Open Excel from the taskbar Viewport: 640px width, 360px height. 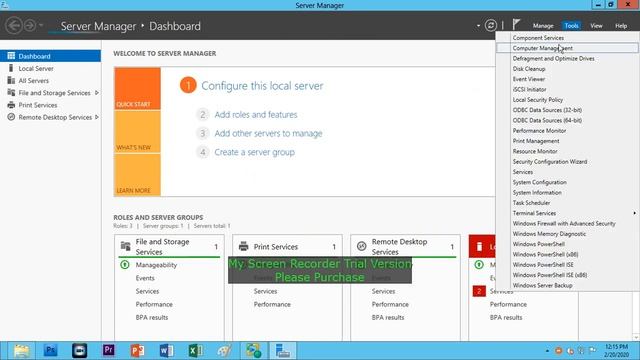[x=196, y=351]
